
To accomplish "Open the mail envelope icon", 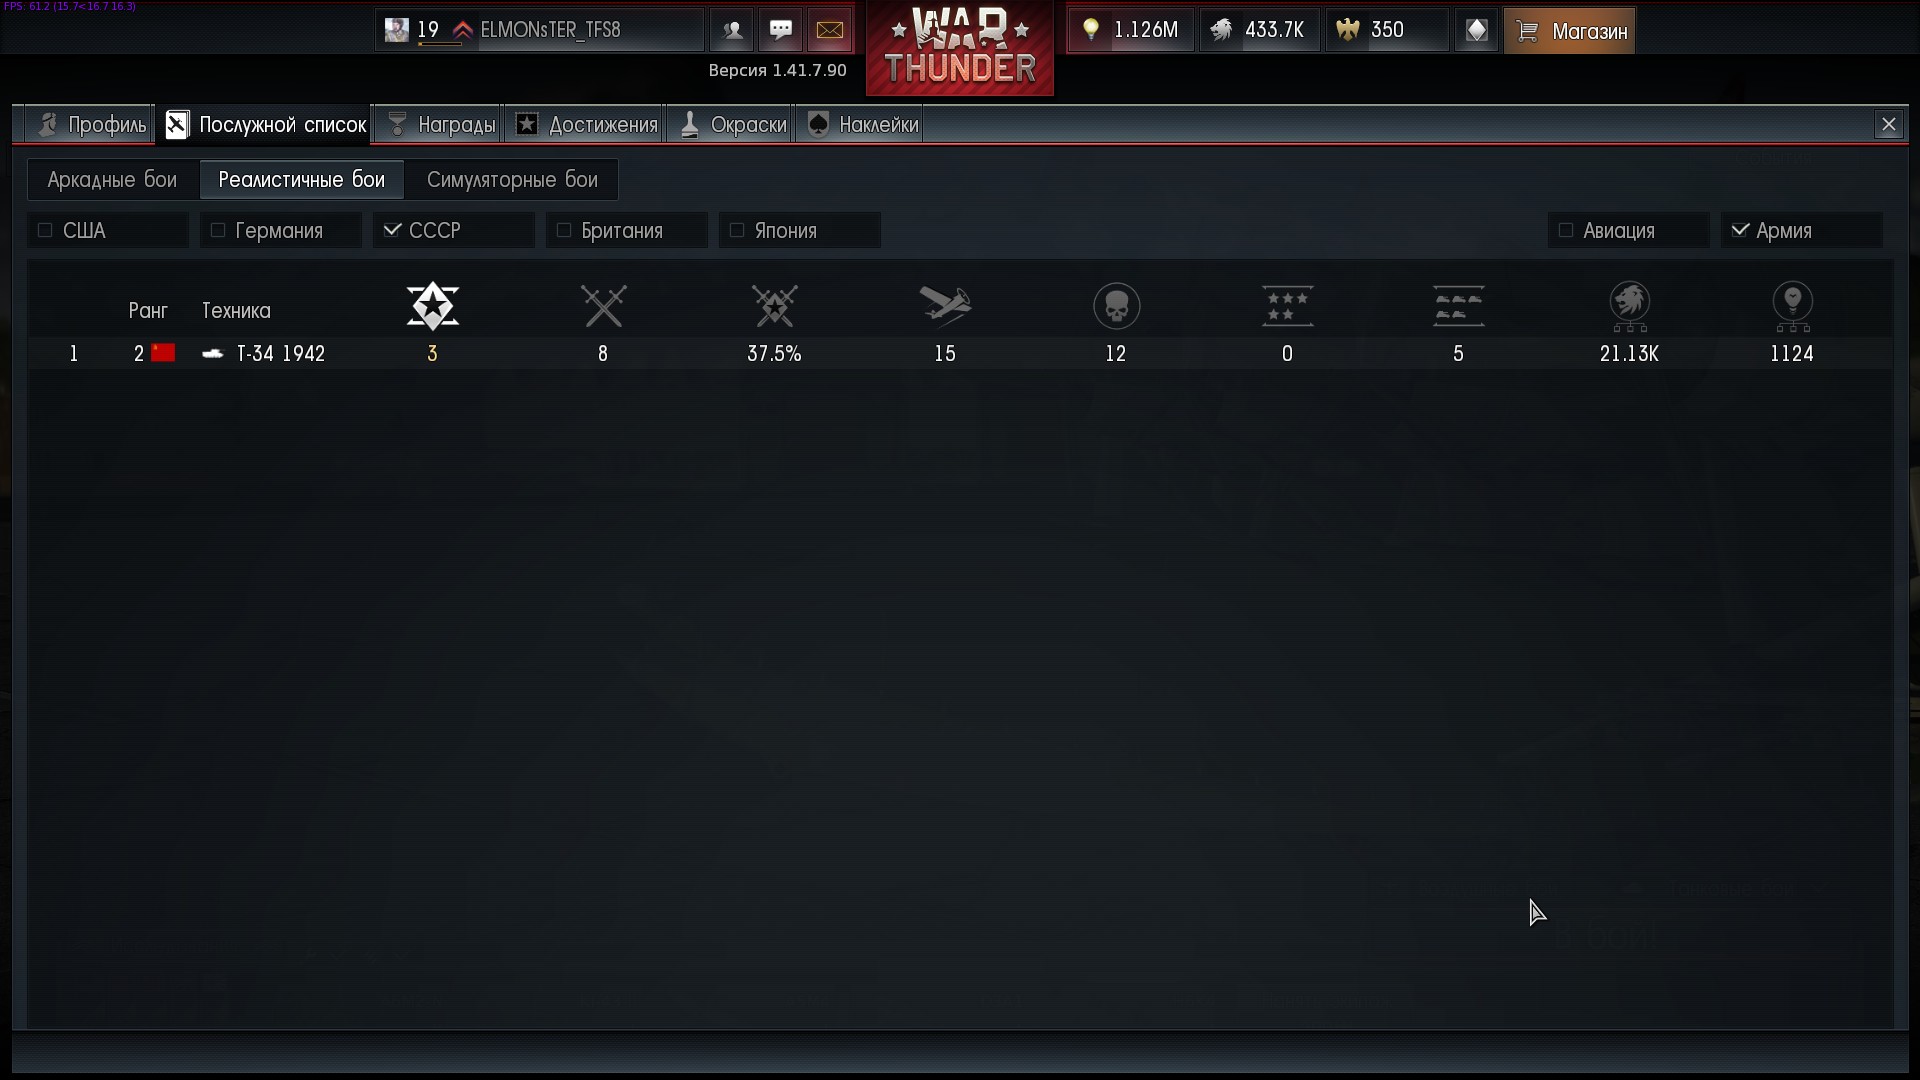I will 829,30.
